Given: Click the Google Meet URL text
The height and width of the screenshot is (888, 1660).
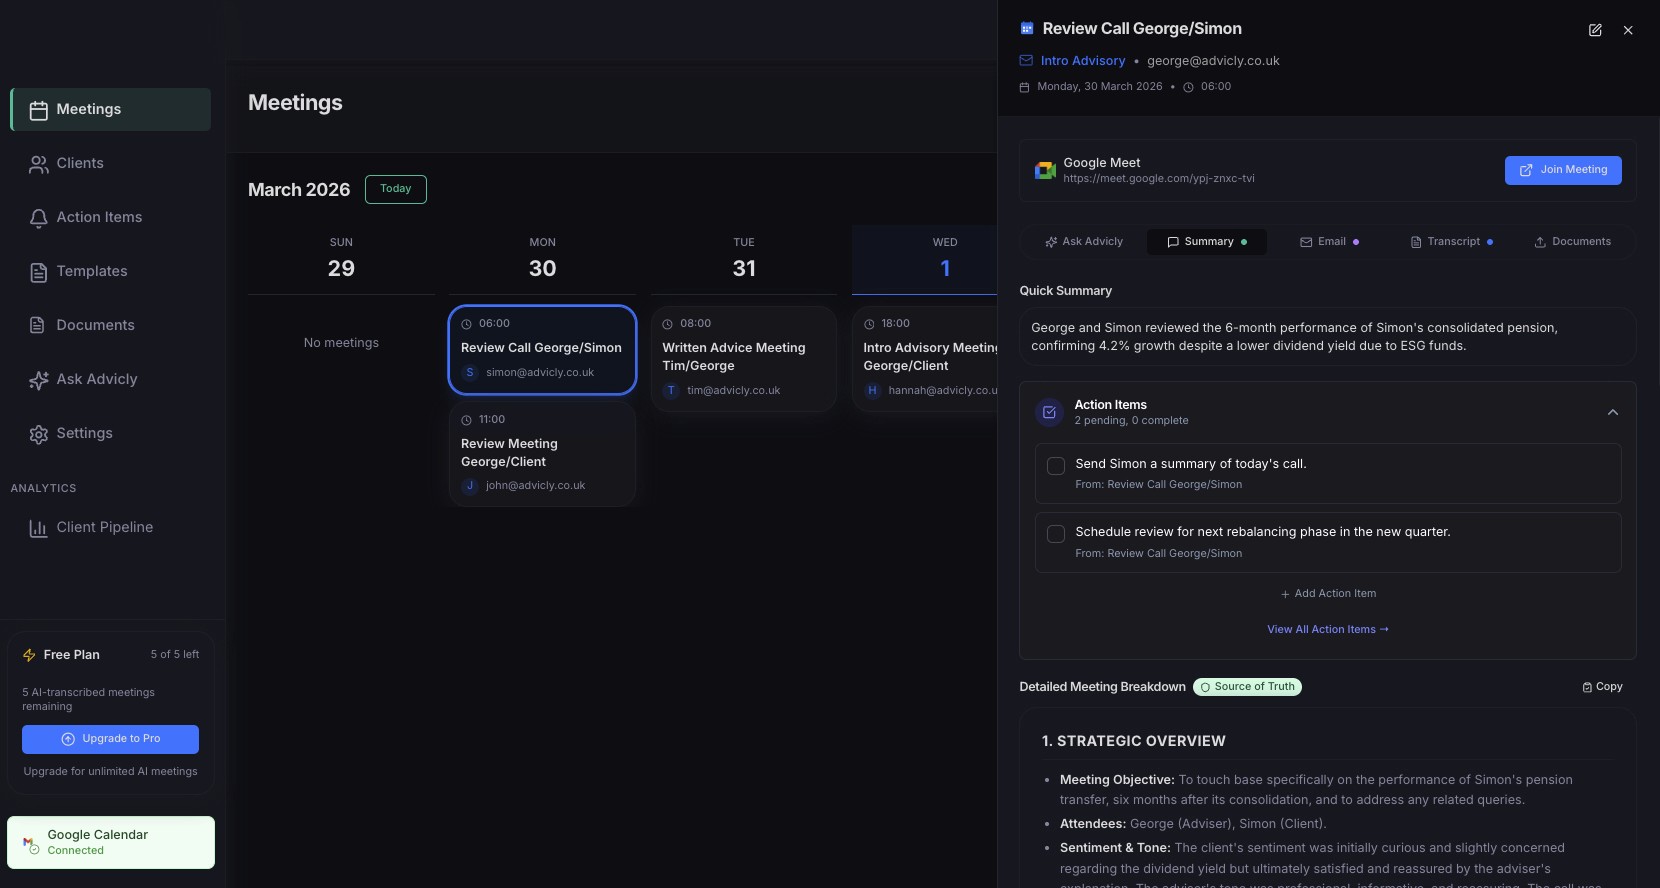Looking at the screenshot, I should (1158, 179).
